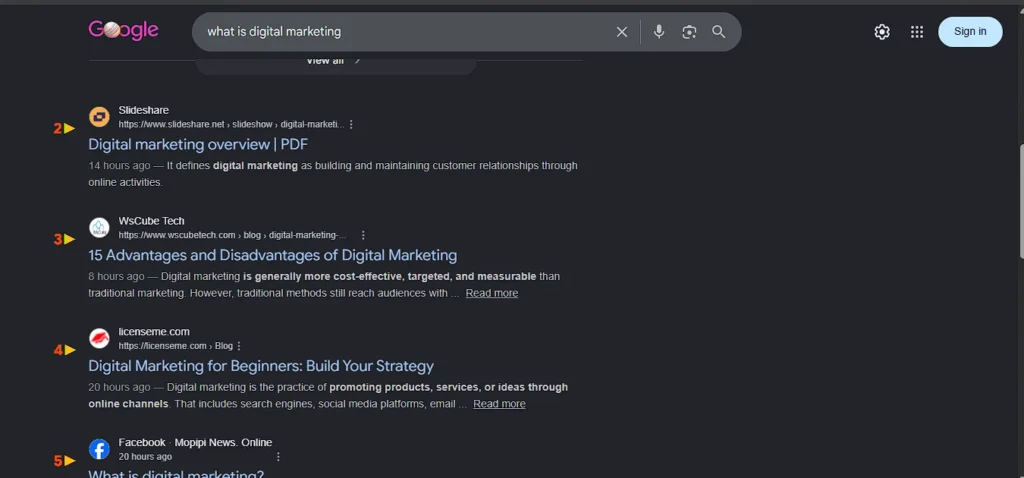The height and width of the screenshot is (478, 1024).
Task: Open search by image camera icon
Action: pyautogui.click(x=689, y=32)
